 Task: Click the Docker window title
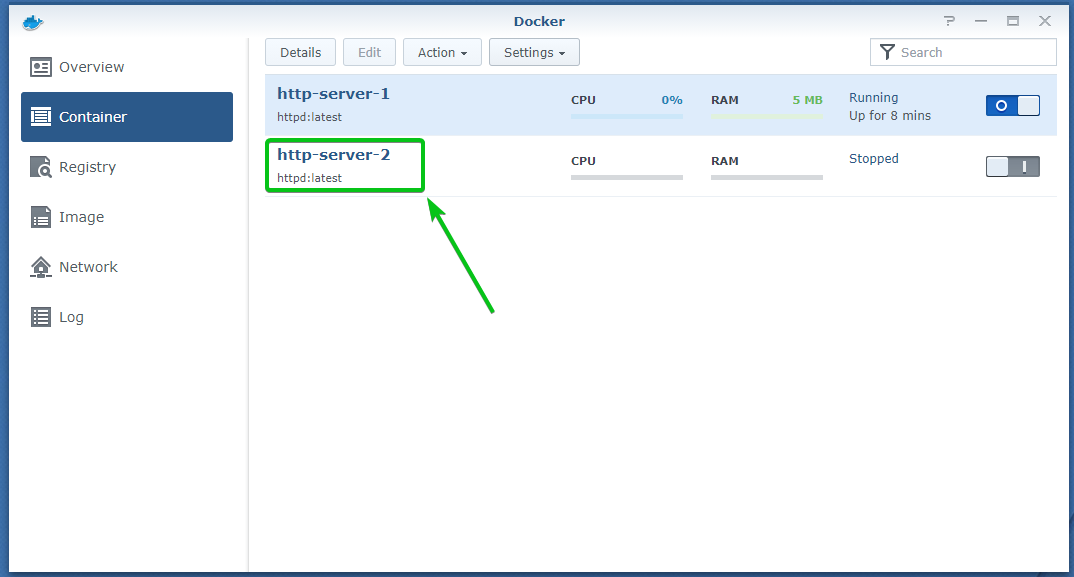539,21
